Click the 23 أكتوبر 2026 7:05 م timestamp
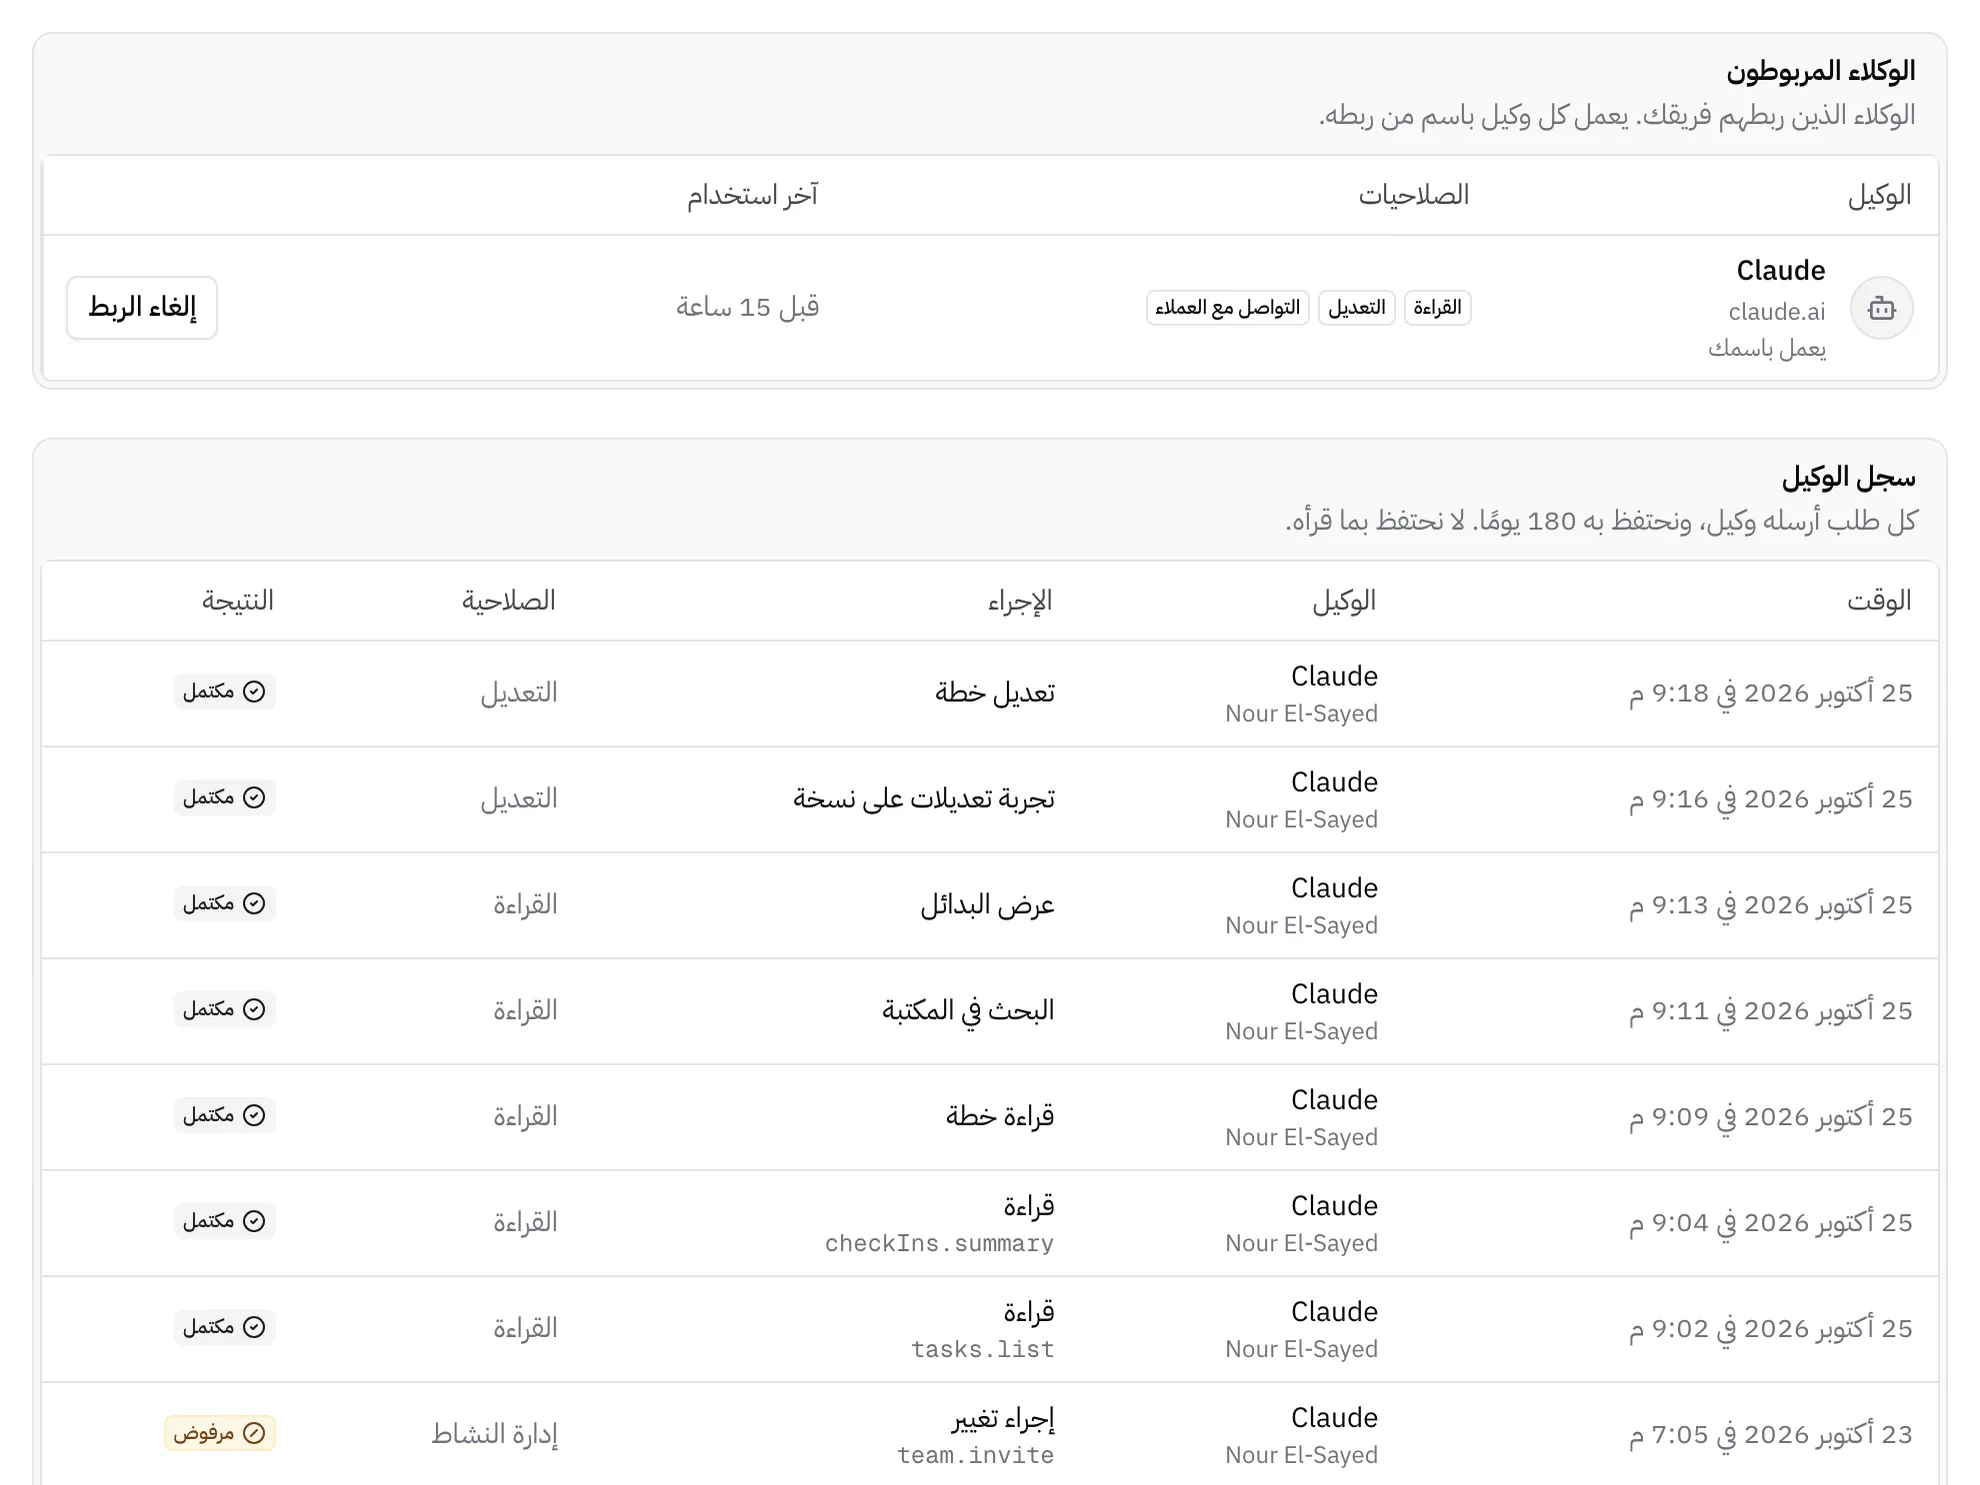This screenshot has height=1485, width=1980. pyautogui.click(x=1770, y=1435)
